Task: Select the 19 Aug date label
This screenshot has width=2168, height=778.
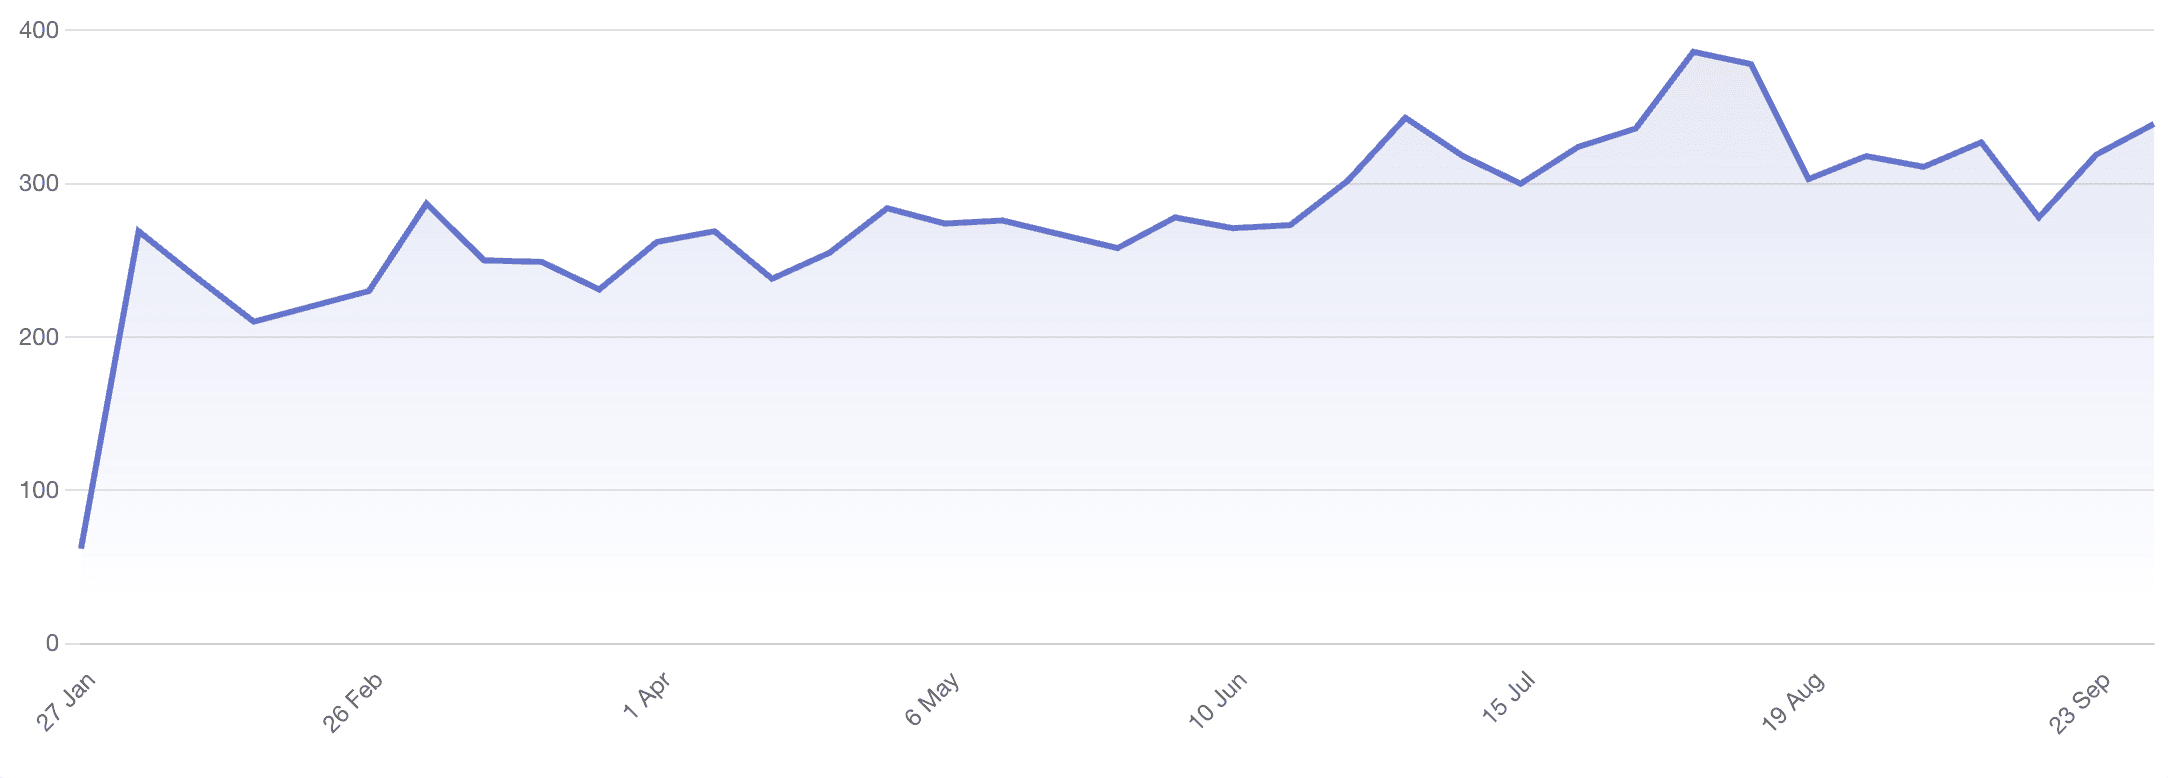Action: click(1792, 702)
